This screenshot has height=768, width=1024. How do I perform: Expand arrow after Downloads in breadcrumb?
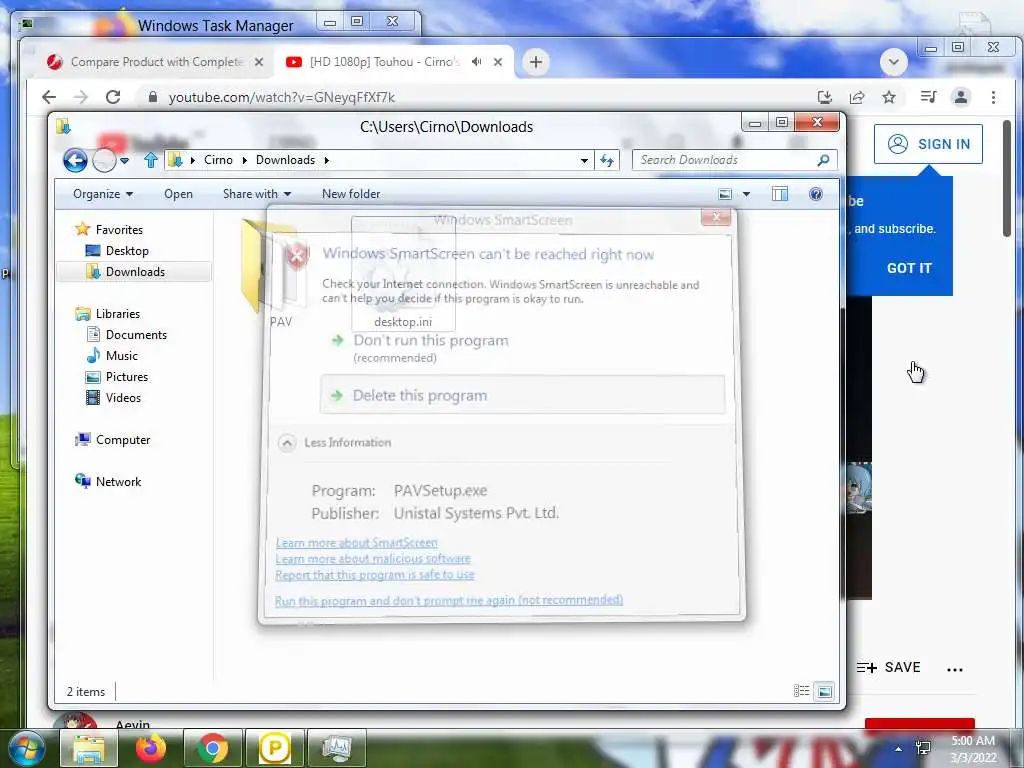tap(327, 160)
